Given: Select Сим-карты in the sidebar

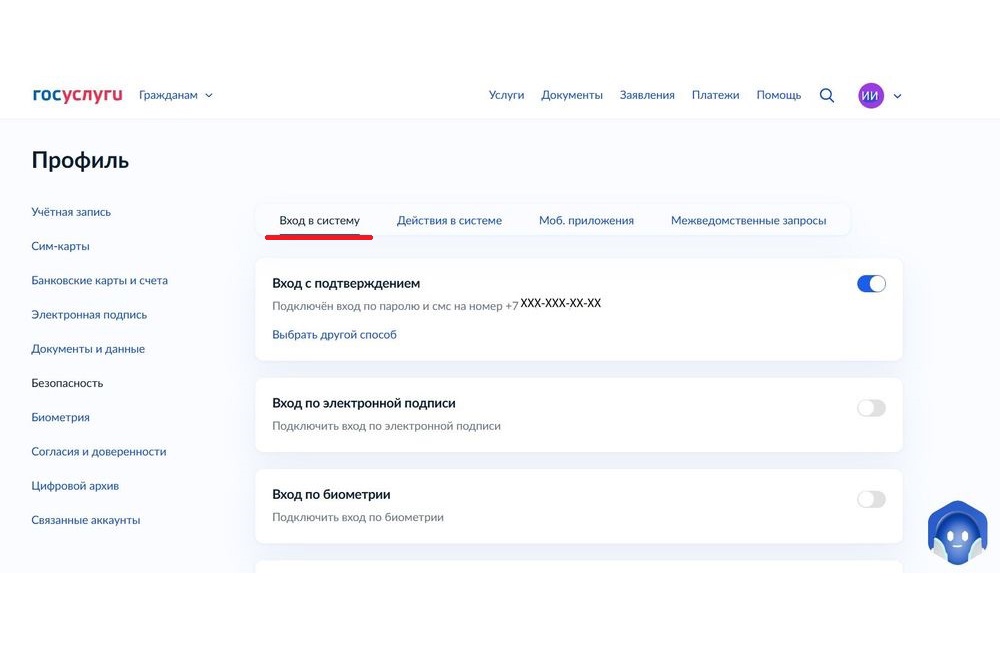Looking at the screenshot, I should [x=60, y=246].
